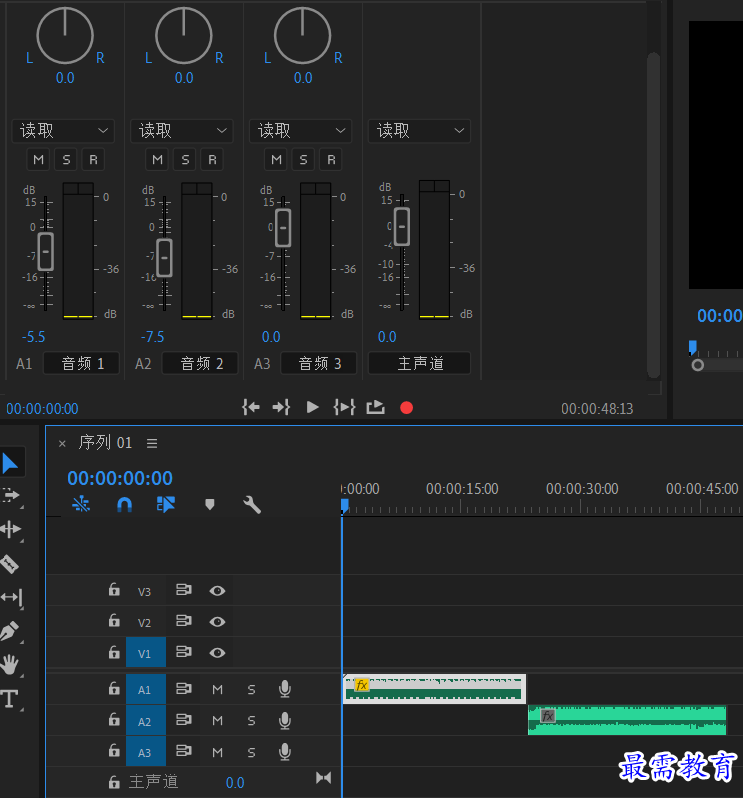
Task: Enable recording on mixer track A2
Action: click(x=212, y=159)
